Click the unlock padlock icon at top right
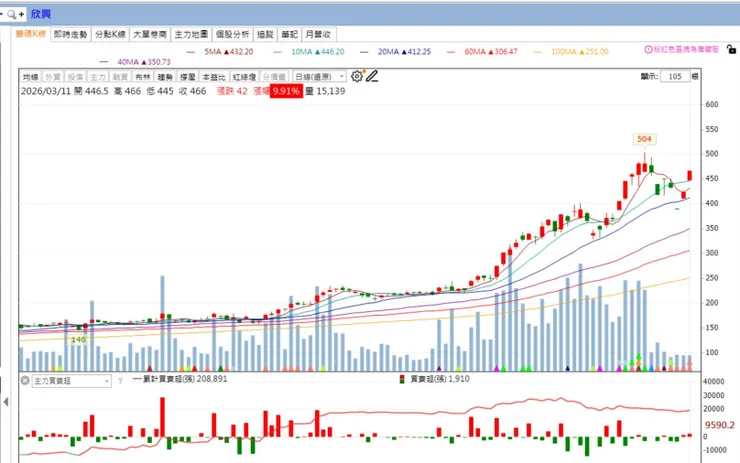This screenshot has height=463, width=740. [731, 49]
